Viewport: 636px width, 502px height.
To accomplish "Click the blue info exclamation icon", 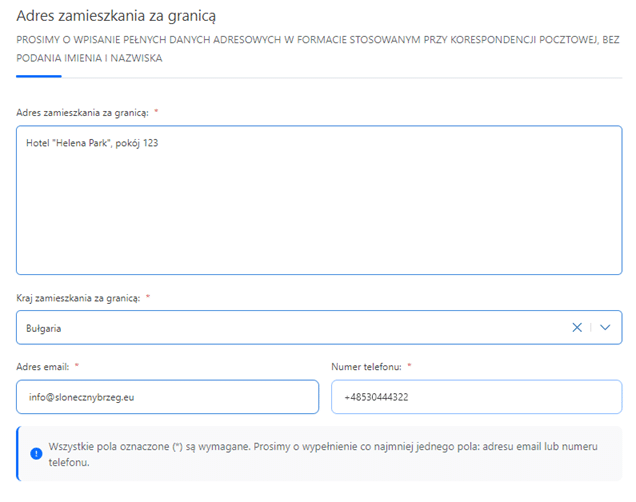I will tap(36, 453).
